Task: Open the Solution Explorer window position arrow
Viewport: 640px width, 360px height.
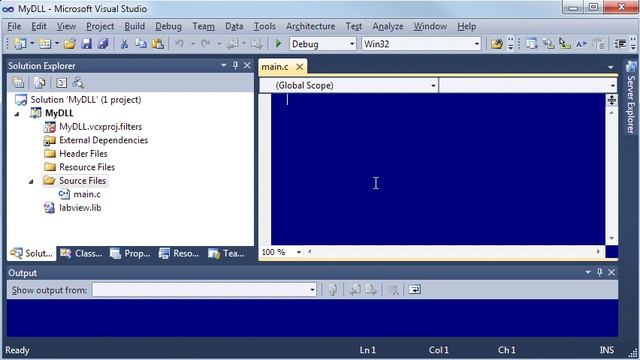Action: tap(223, 65)
